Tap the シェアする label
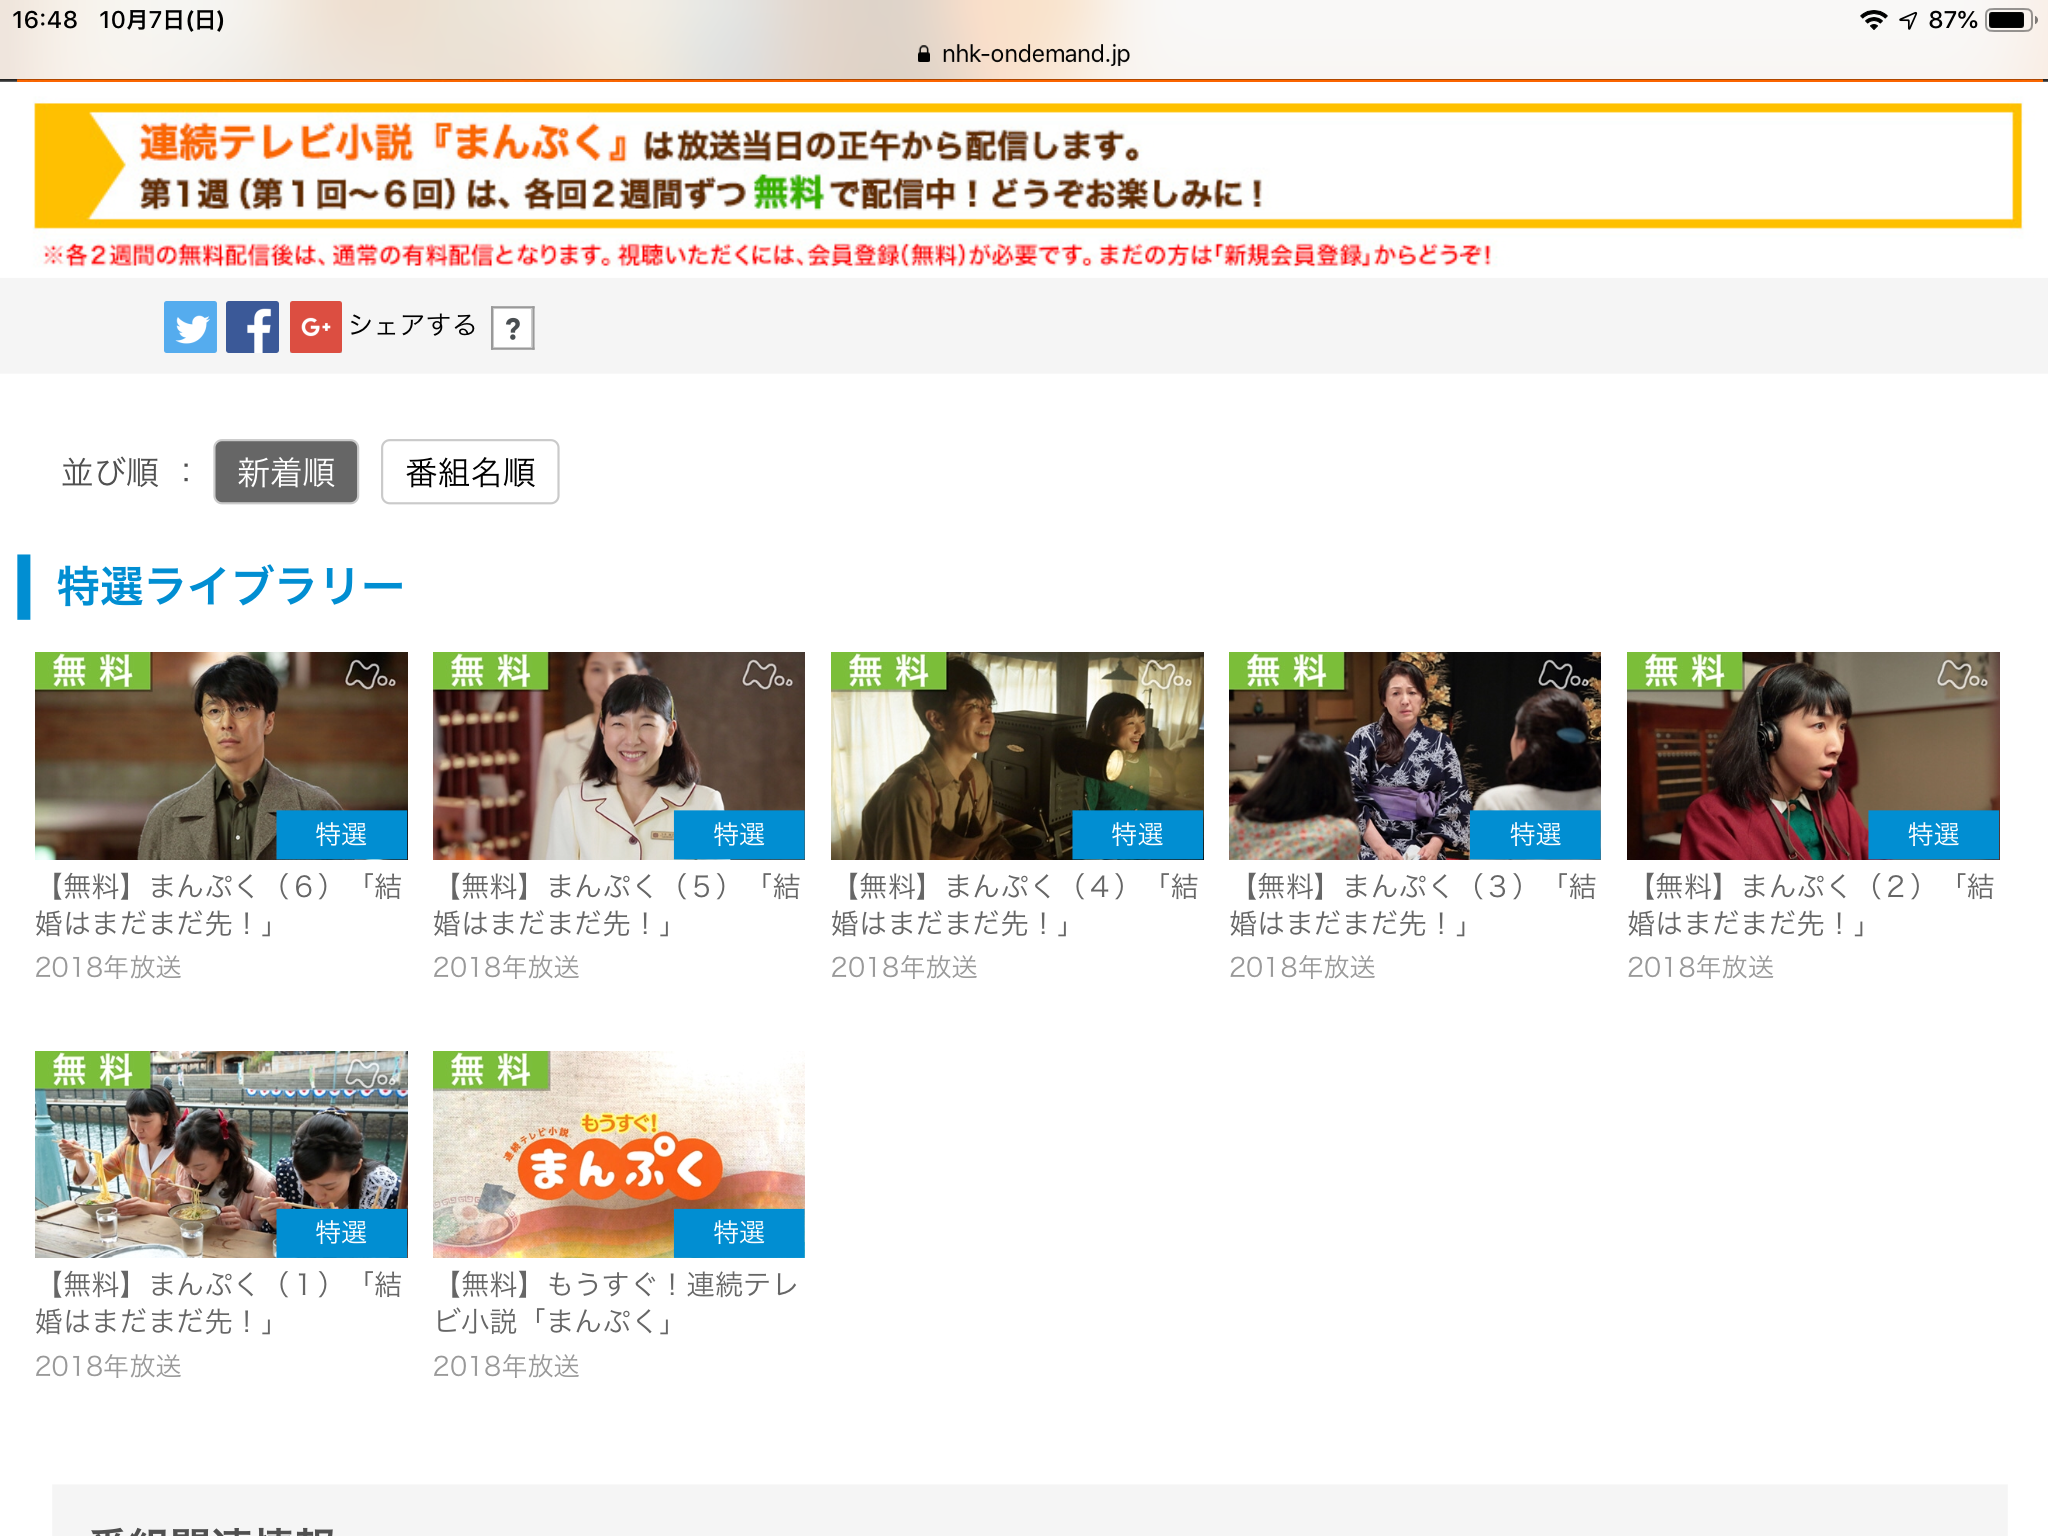The width and height of the screenshot is (2048, 1536). pos(412,325)
